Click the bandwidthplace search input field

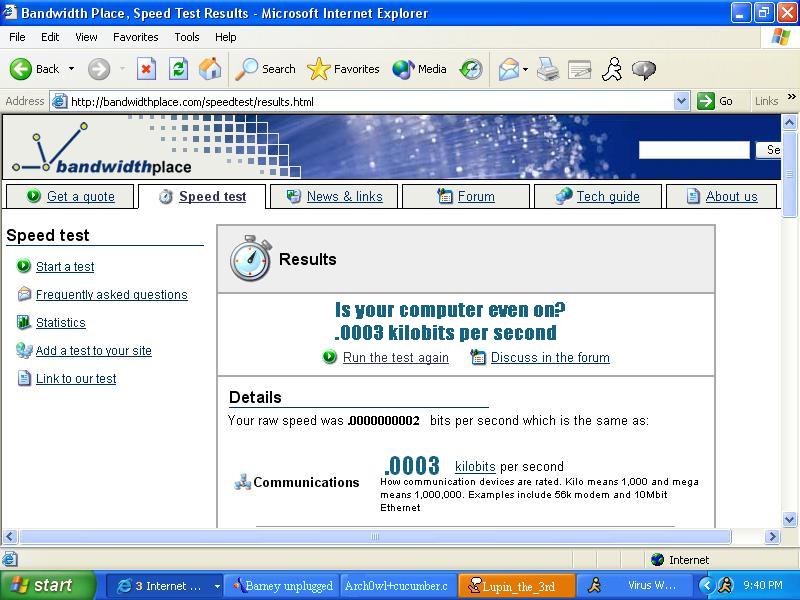[x=694, y=150]
